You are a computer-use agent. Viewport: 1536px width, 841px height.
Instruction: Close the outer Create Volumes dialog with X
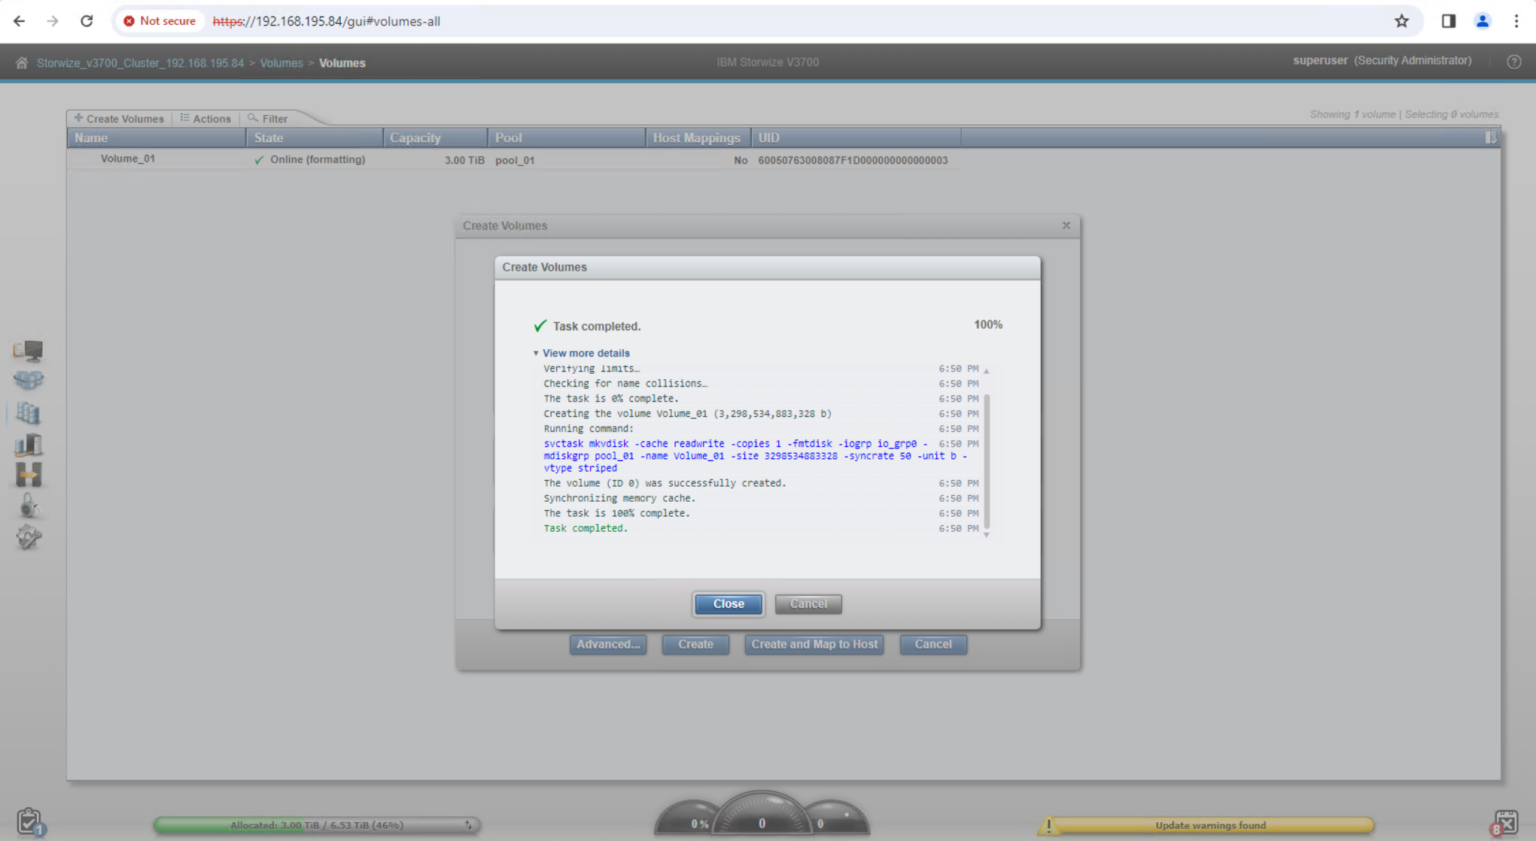1066,226
